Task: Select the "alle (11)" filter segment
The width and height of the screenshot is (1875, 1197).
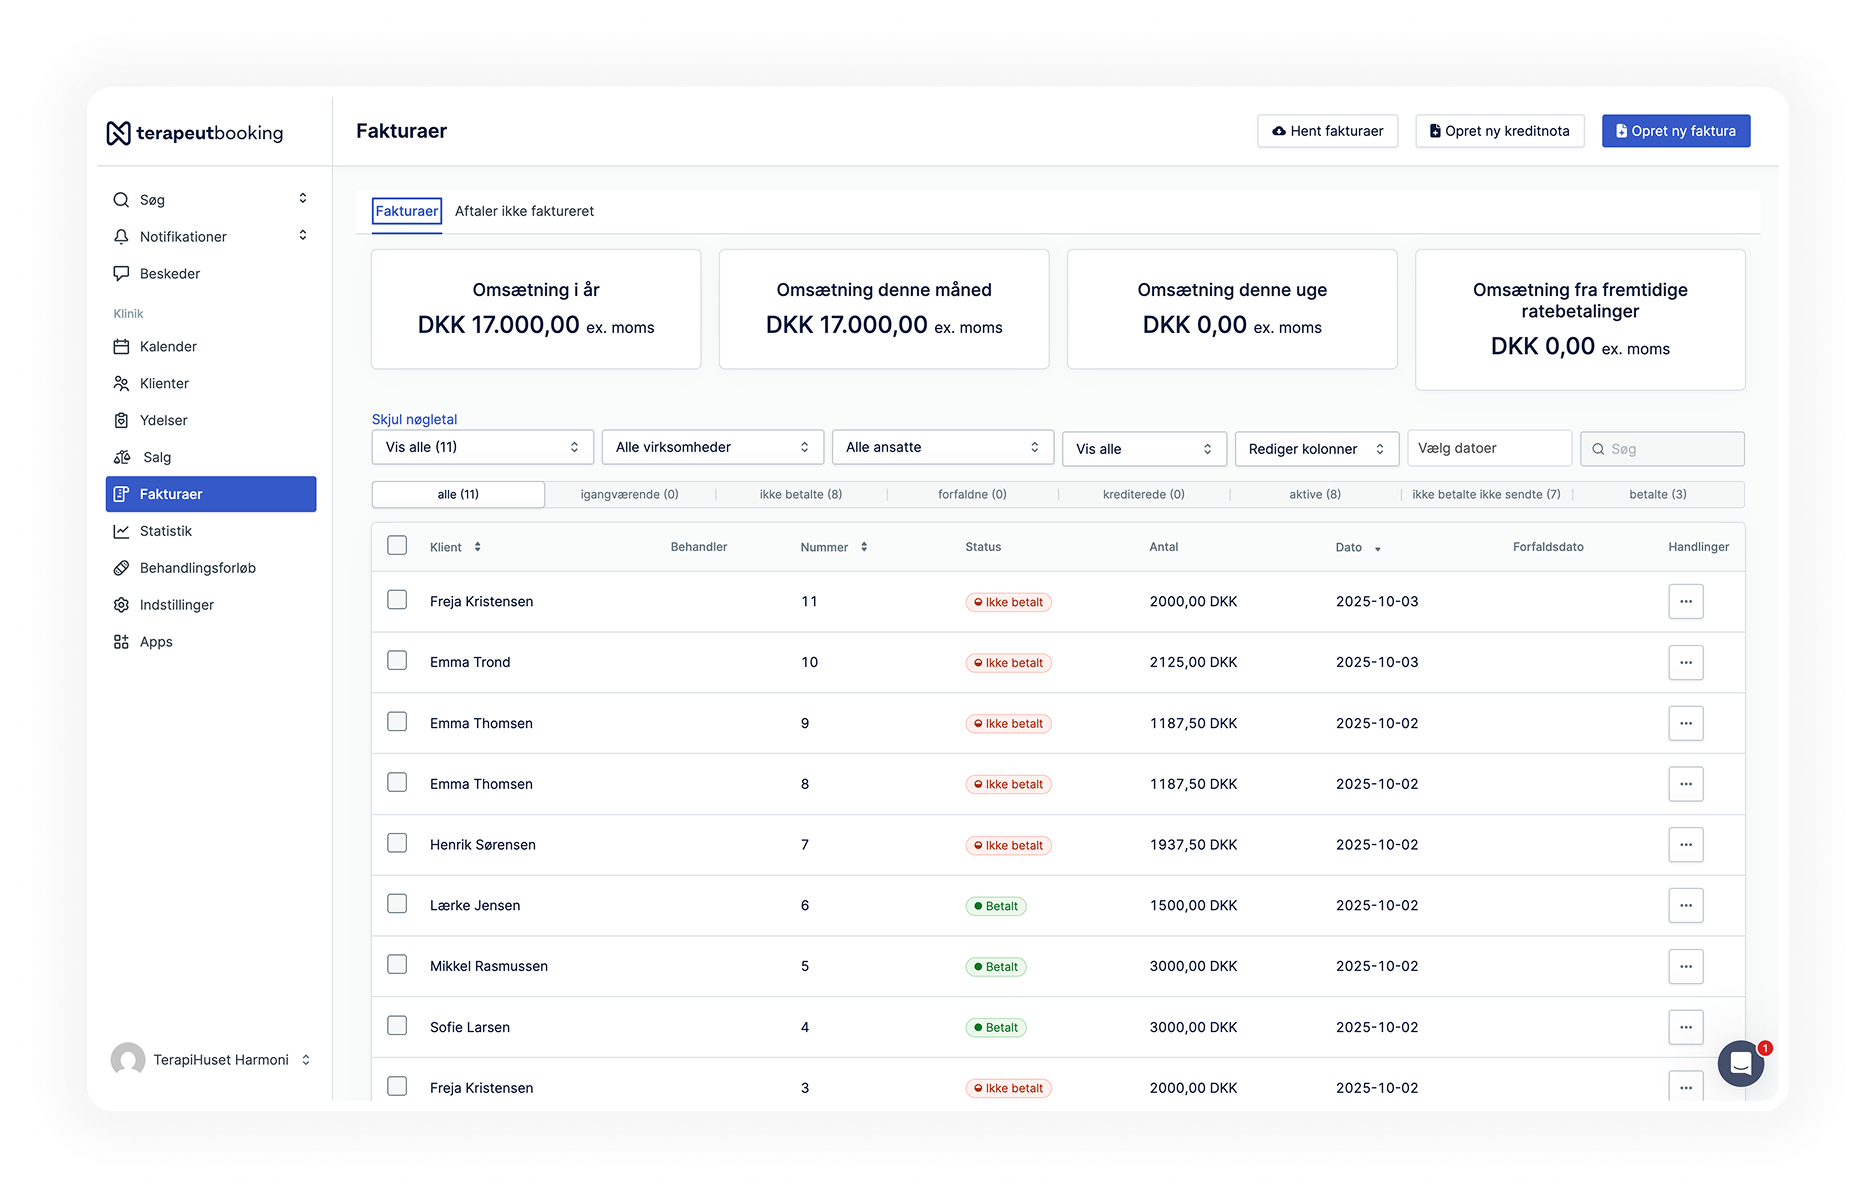Action: 458,495
